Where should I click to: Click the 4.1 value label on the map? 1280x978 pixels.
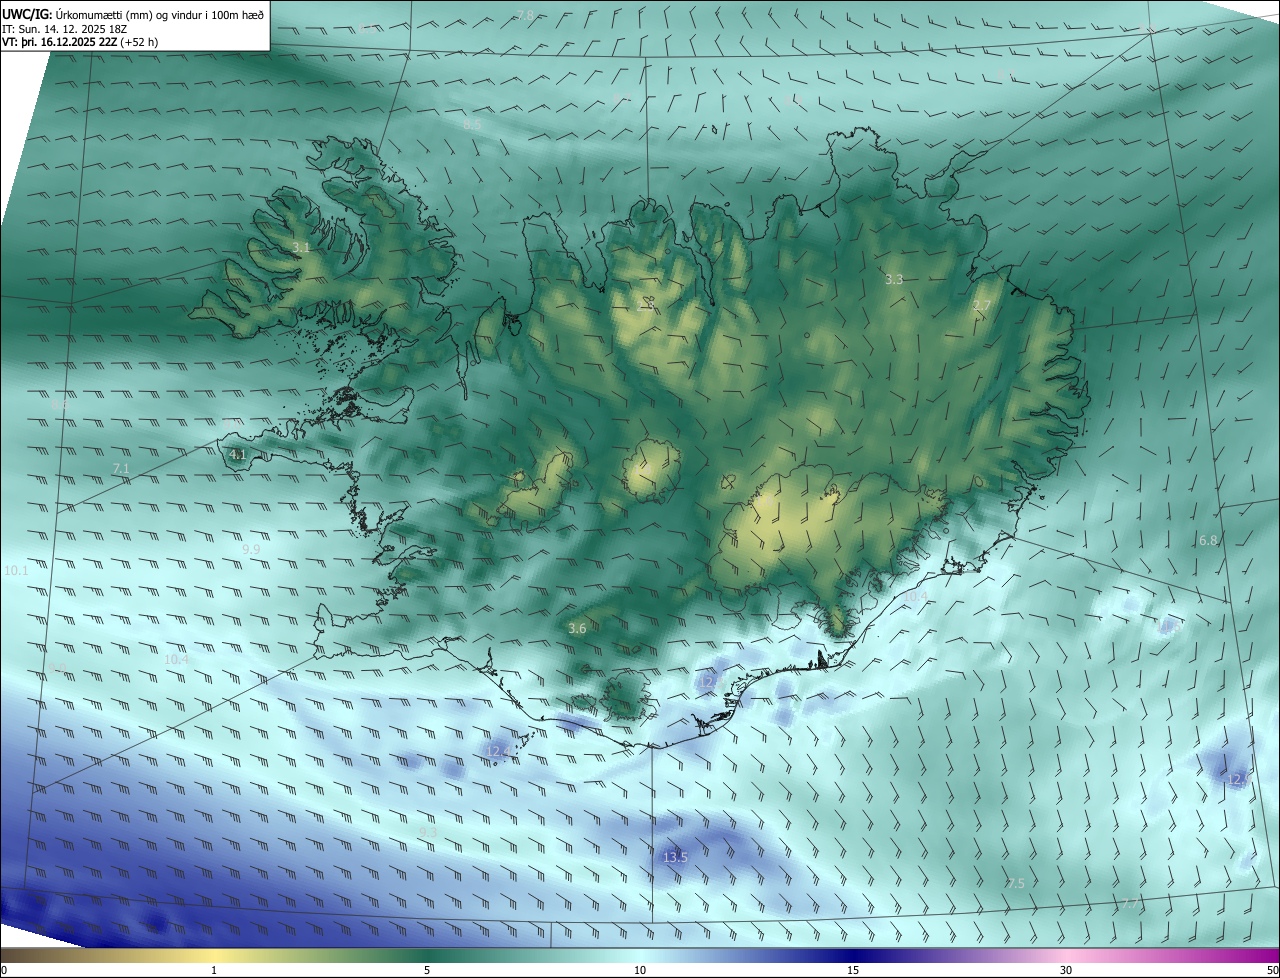click(238, 454)
